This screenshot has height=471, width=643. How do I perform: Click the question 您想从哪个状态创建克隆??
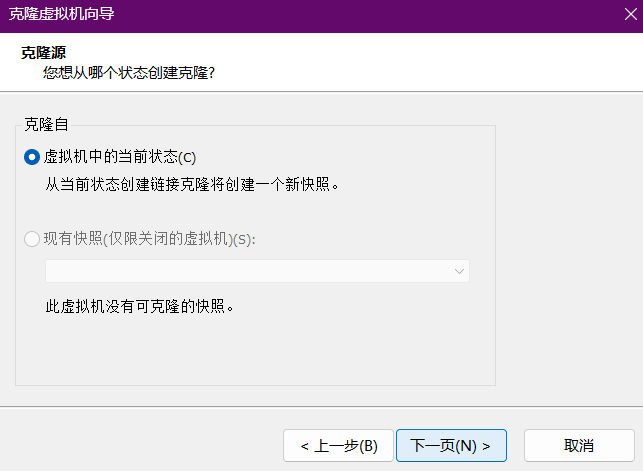129,73
